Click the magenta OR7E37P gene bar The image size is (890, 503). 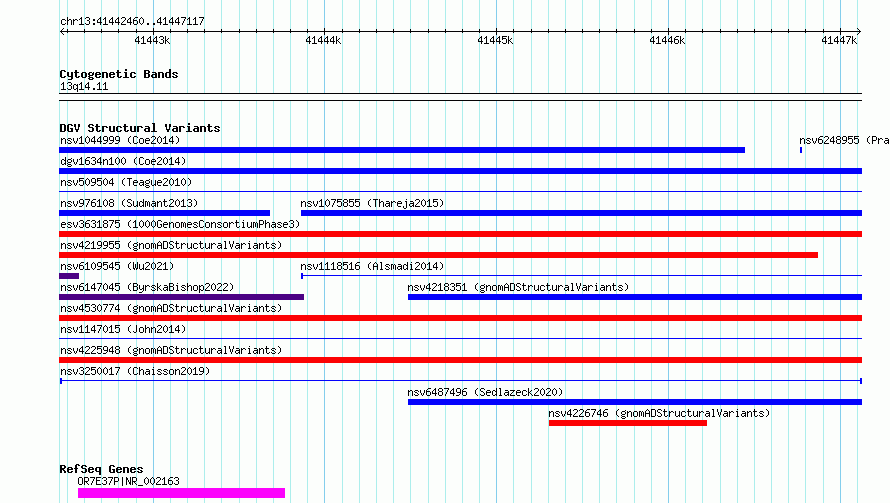point(181,493)
